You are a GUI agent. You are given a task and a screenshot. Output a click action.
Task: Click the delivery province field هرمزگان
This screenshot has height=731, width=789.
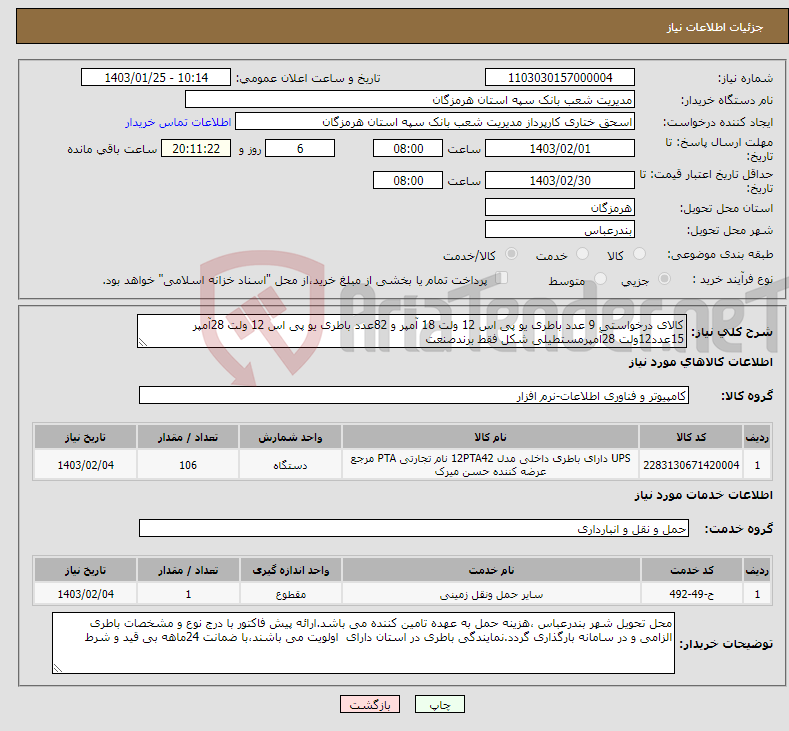[x=560, y=208]
